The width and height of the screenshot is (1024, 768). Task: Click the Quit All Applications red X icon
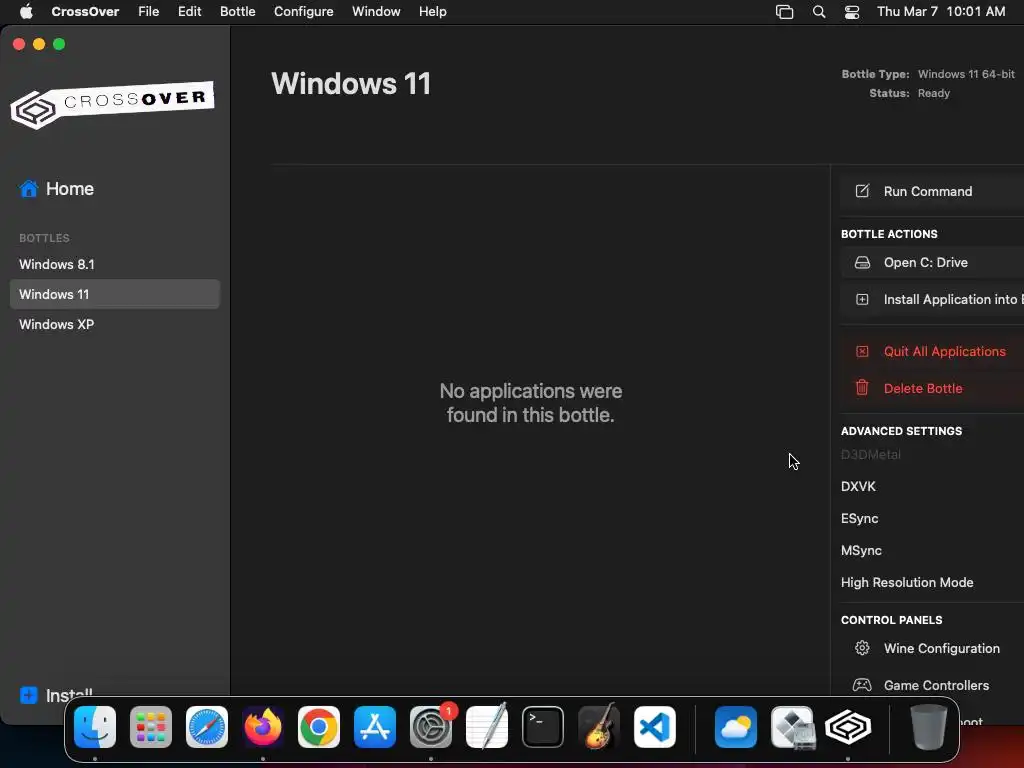tap(862, 351)
